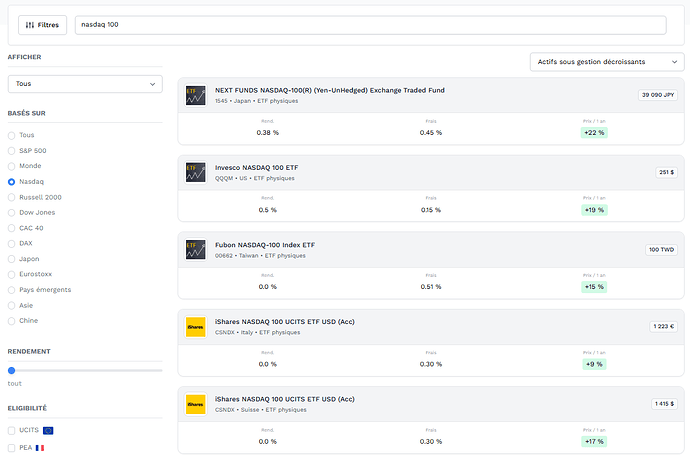Select the S&P 500 radio option
Image resolution: width=690 pixels, height=462 pixels.
[x=11, y=151]
